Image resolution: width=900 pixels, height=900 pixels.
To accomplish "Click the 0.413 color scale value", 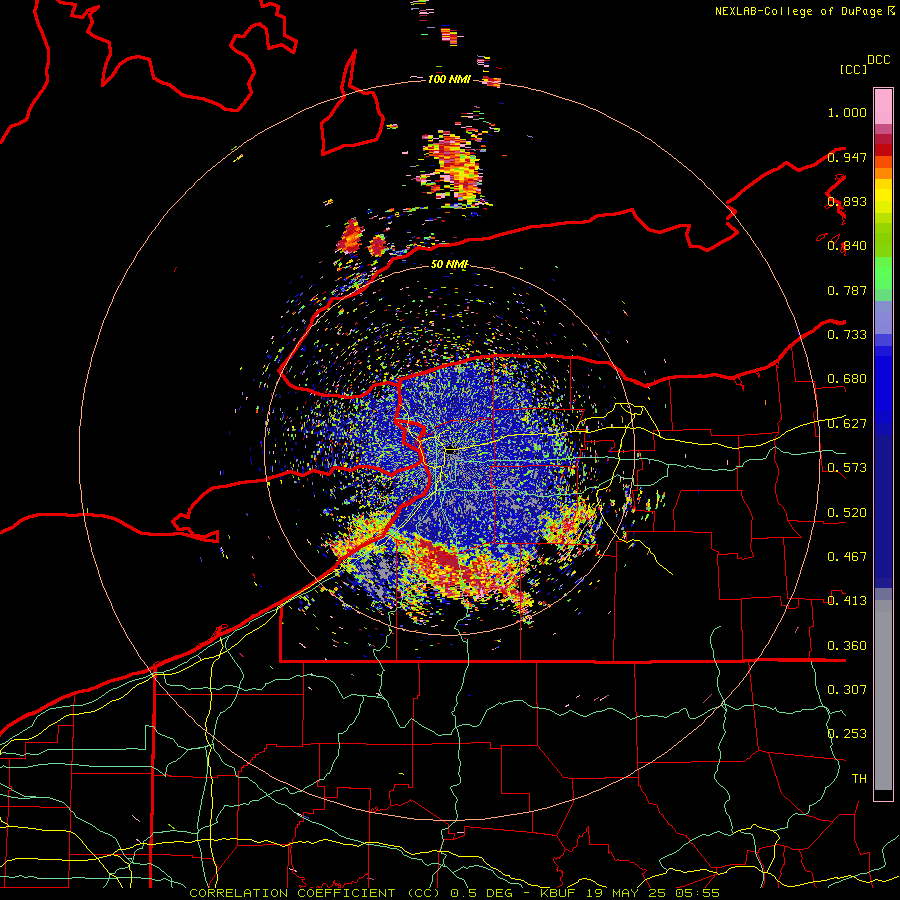I will [847, 601].
